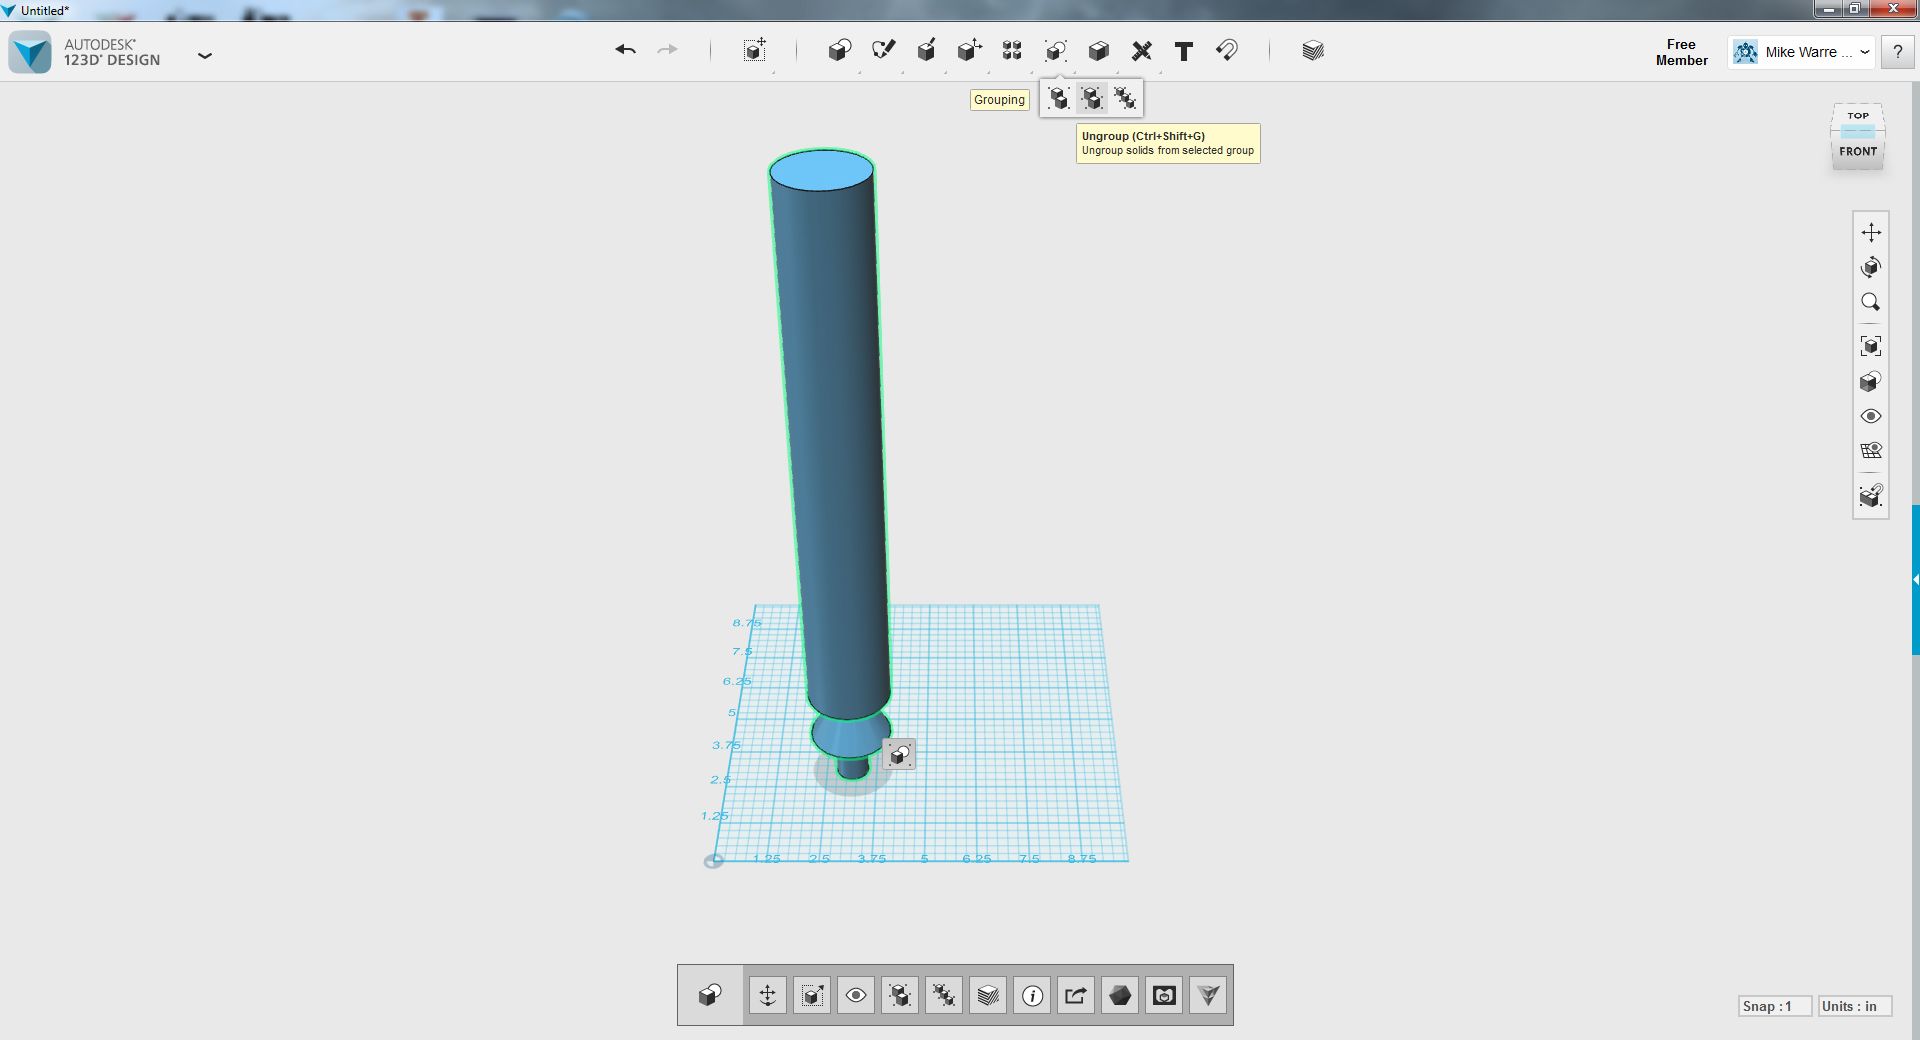Image resolution: width=1920 pixels, height=1040 pixels.
Task: Click the FRONT face of the view cube
Action: (x=1858, y=152)
